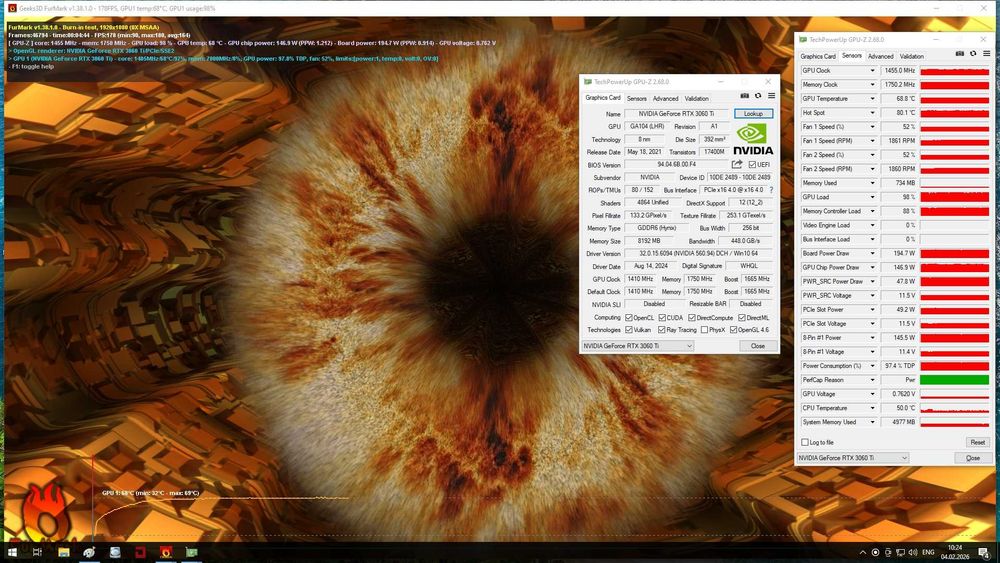Click FurMark title bar app icon
Image resolution: width=1000 pixels, height=563 pixels.
click(x=11, y=8)
